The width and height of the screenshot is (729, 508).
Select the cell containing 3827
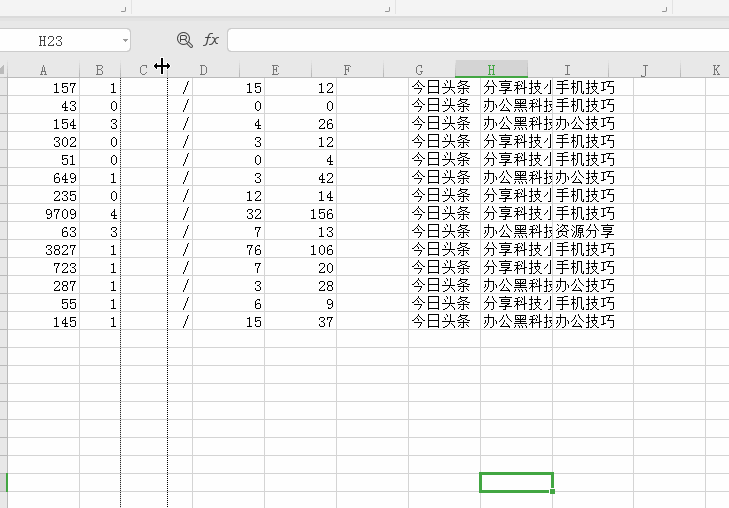(43, 250)
